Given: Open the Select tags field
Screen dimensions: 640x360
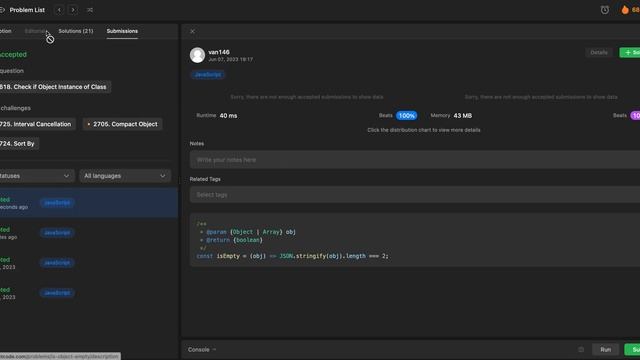Looking at the screenshot, I should point(415,195).
